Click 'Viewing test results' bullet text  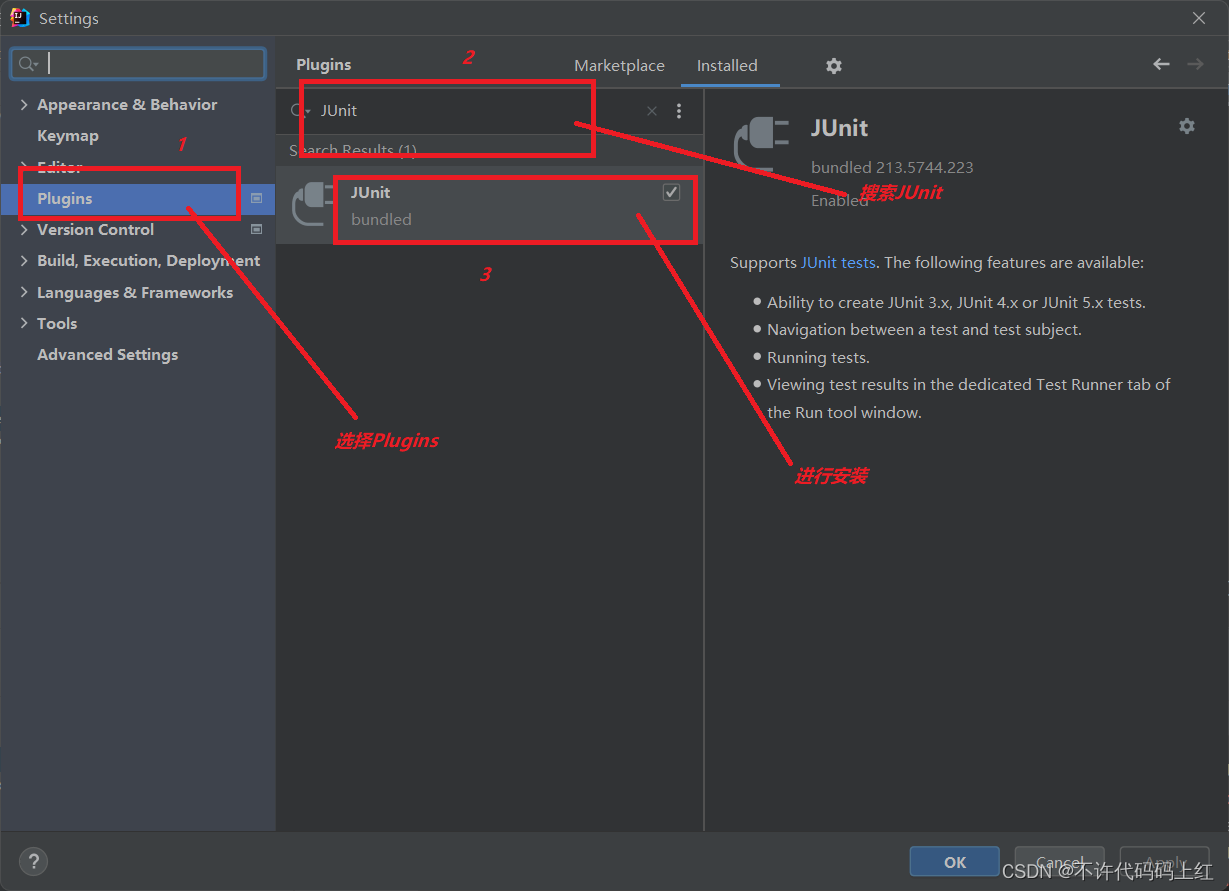click(968, 398)
